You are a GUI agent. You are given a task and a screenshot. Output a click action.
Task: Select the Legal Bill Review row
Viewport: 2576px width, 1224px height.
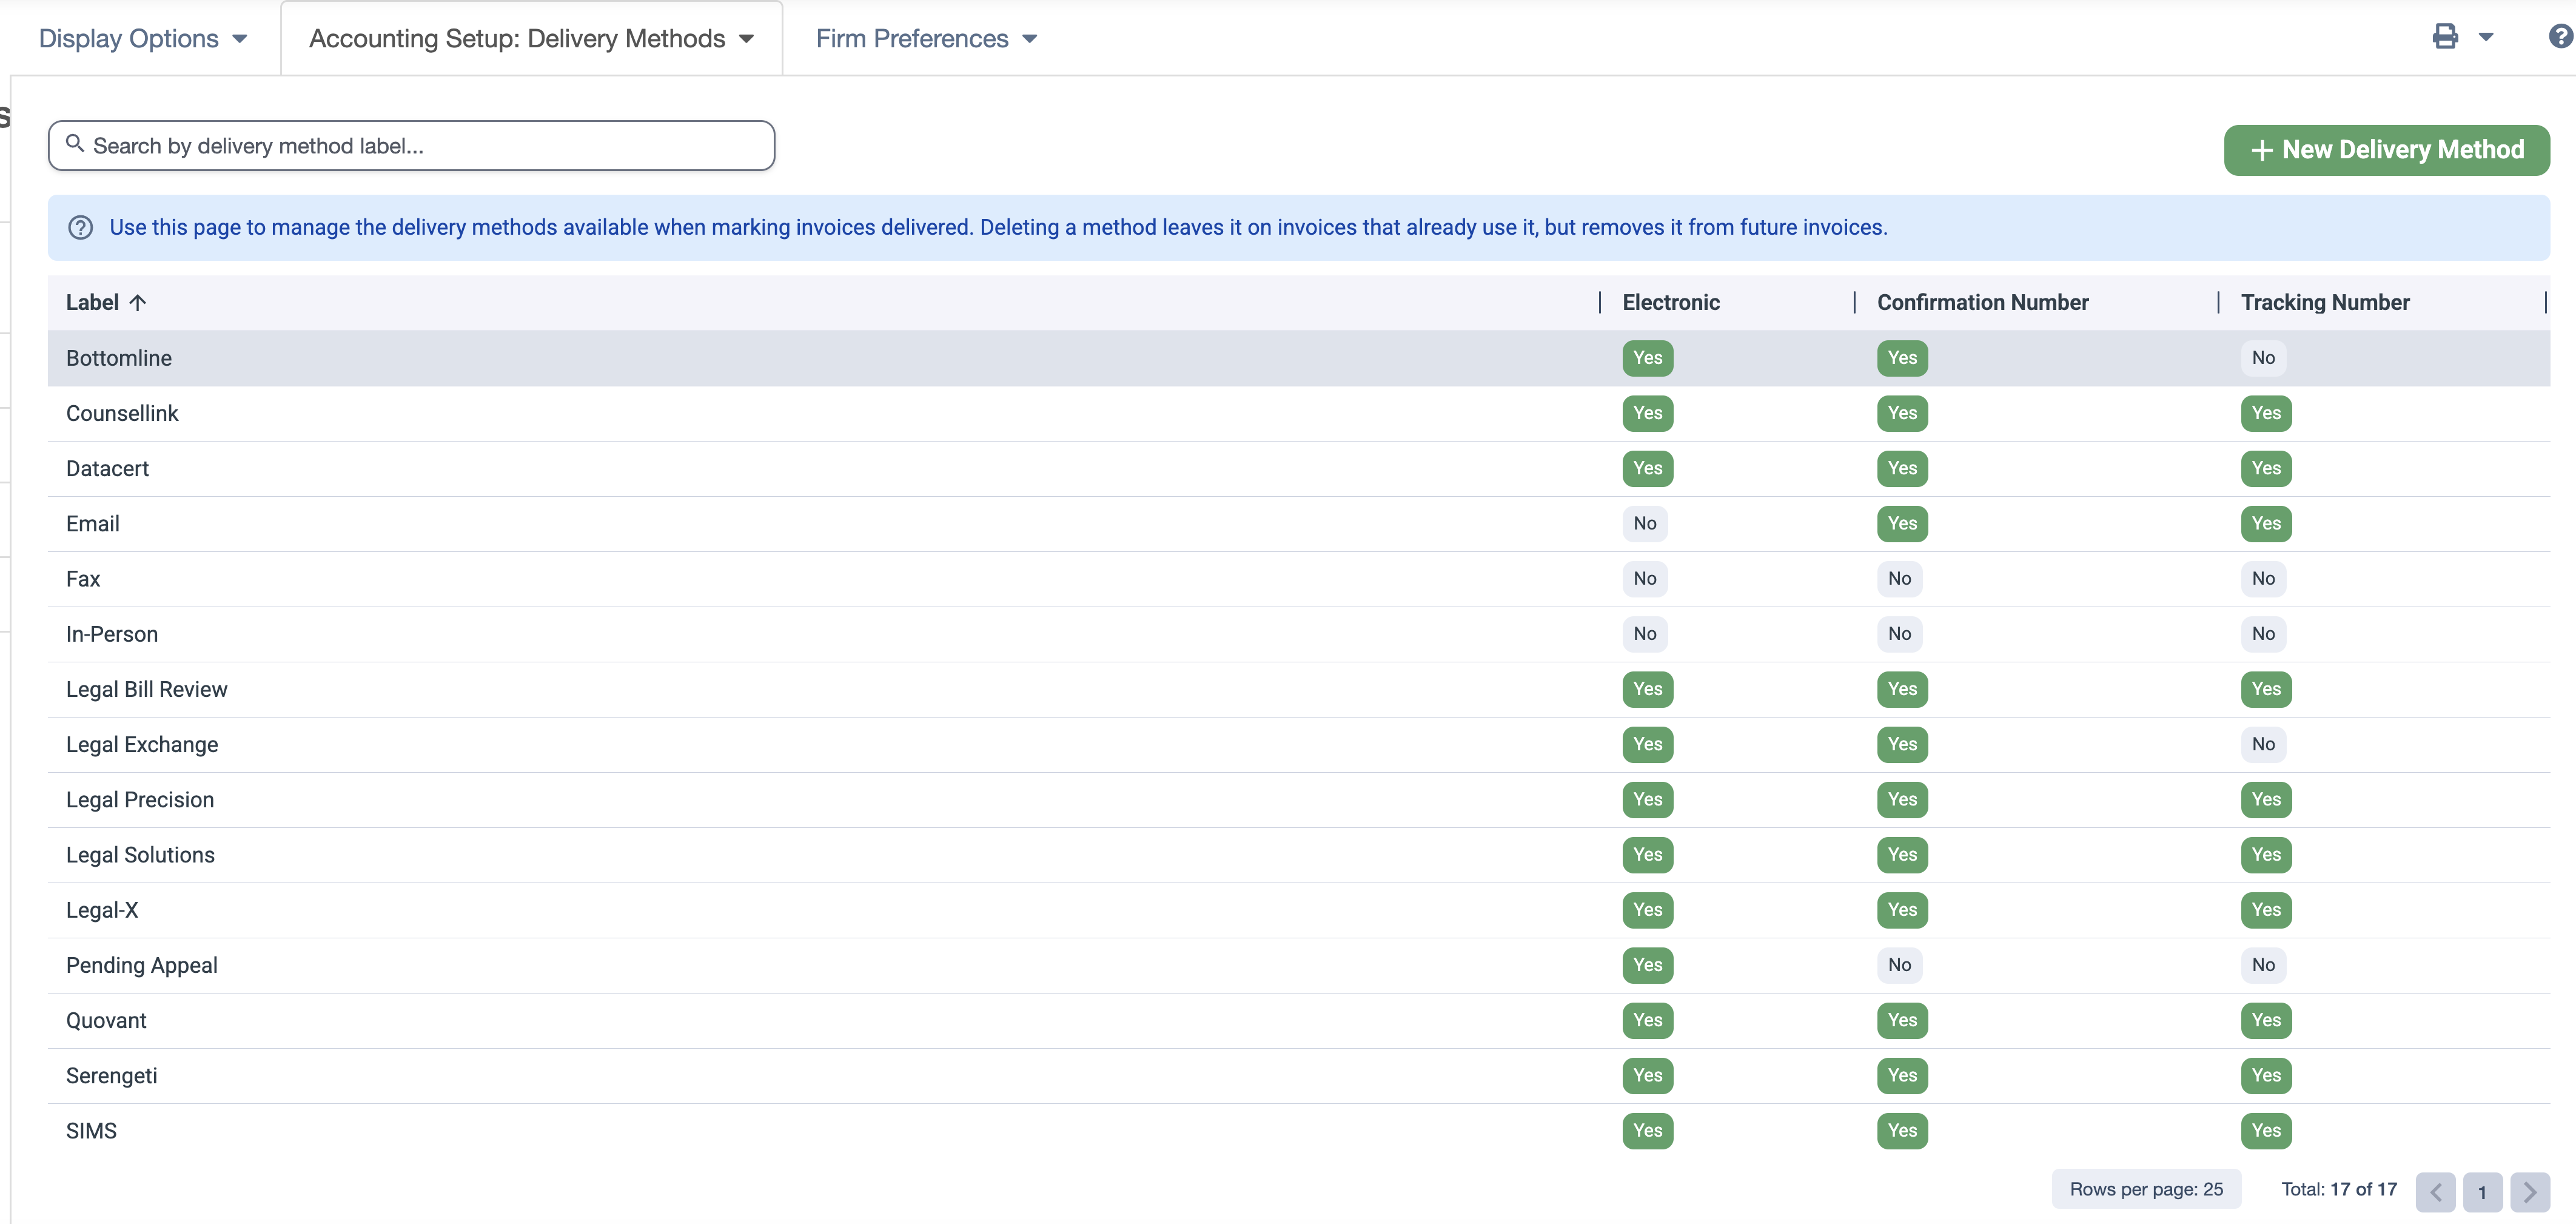coord(1298,689)
